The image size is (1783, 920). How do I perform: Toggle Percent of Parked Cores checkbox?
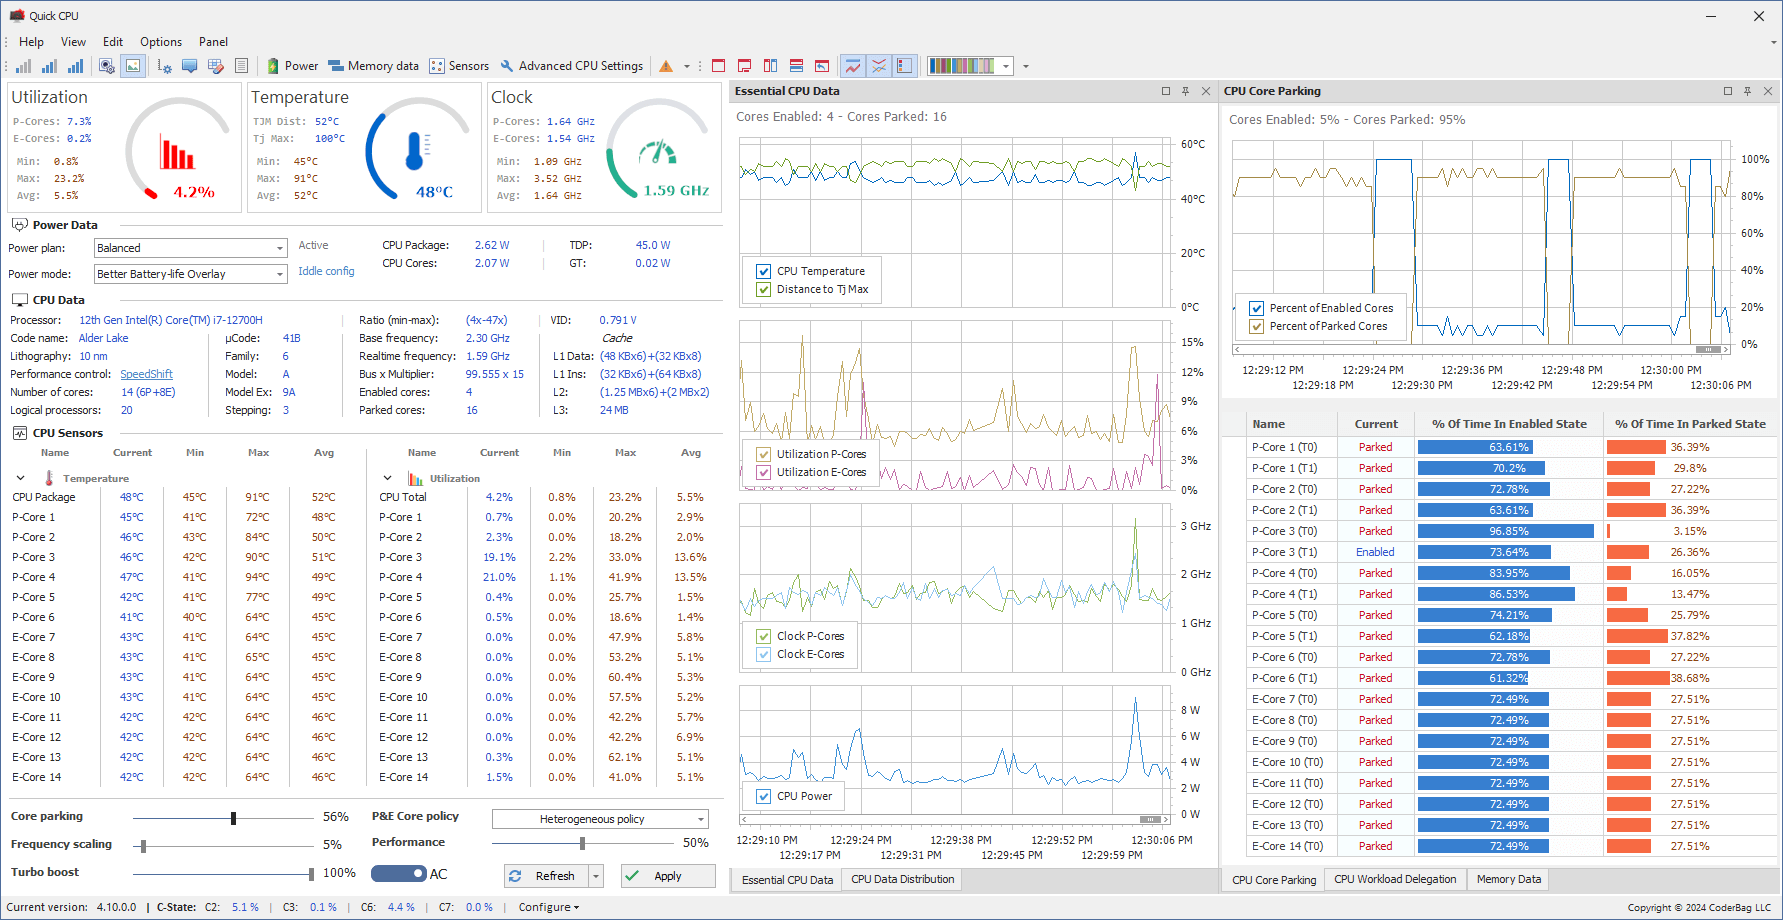1257,326
